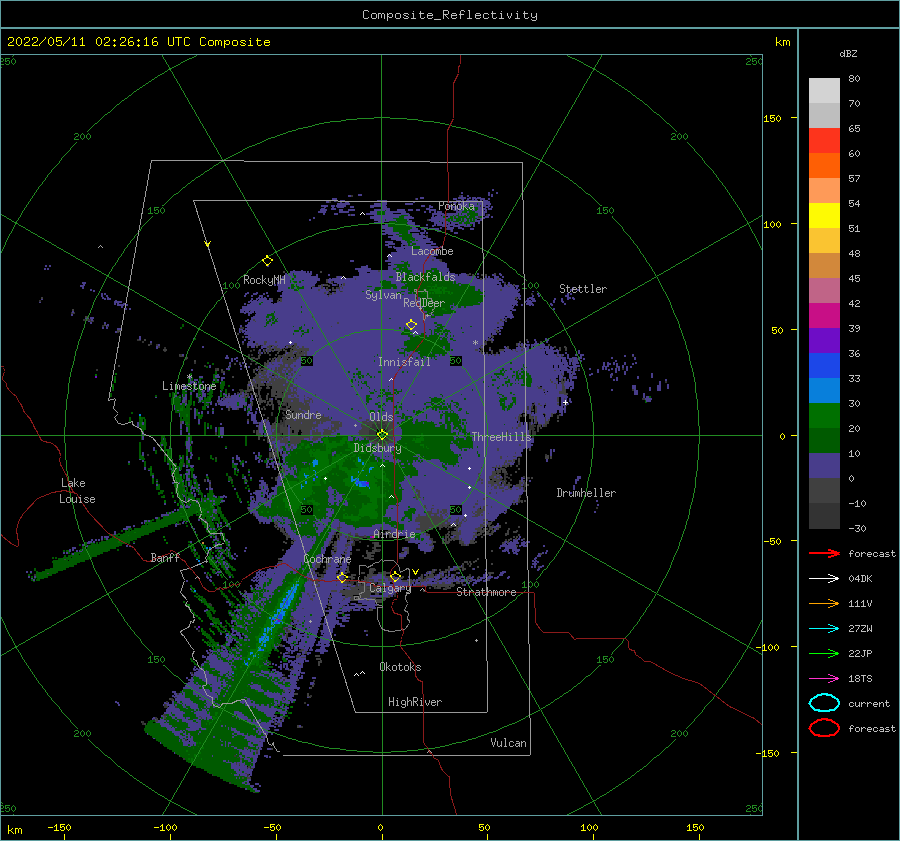900x841 pixels.
Task: Select the Cochrane label
Action: (327, 559)
